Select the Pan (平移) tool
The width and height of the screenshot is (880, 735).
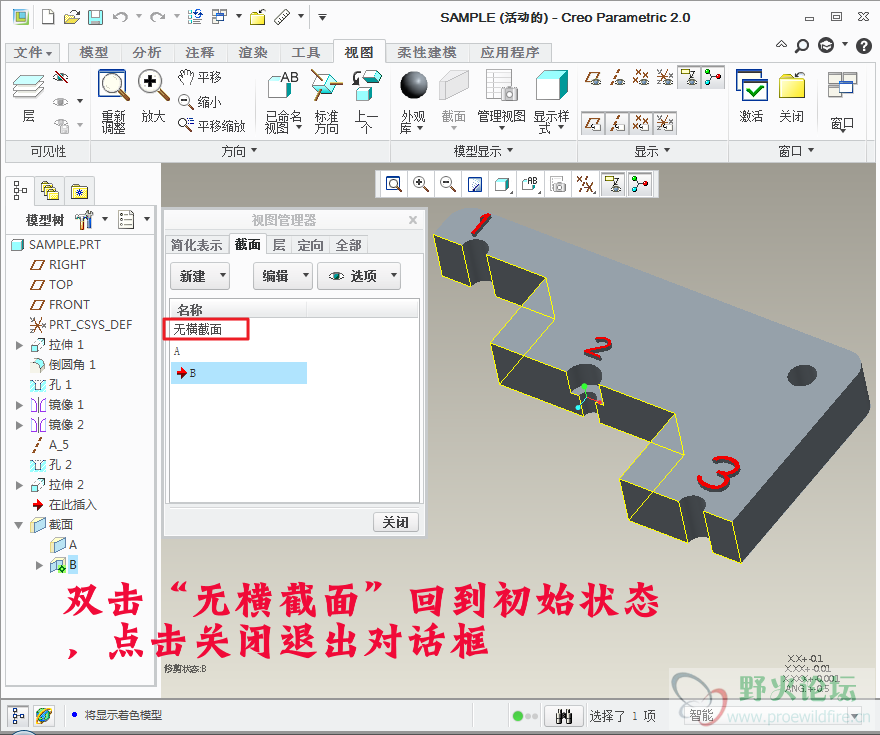200,77
